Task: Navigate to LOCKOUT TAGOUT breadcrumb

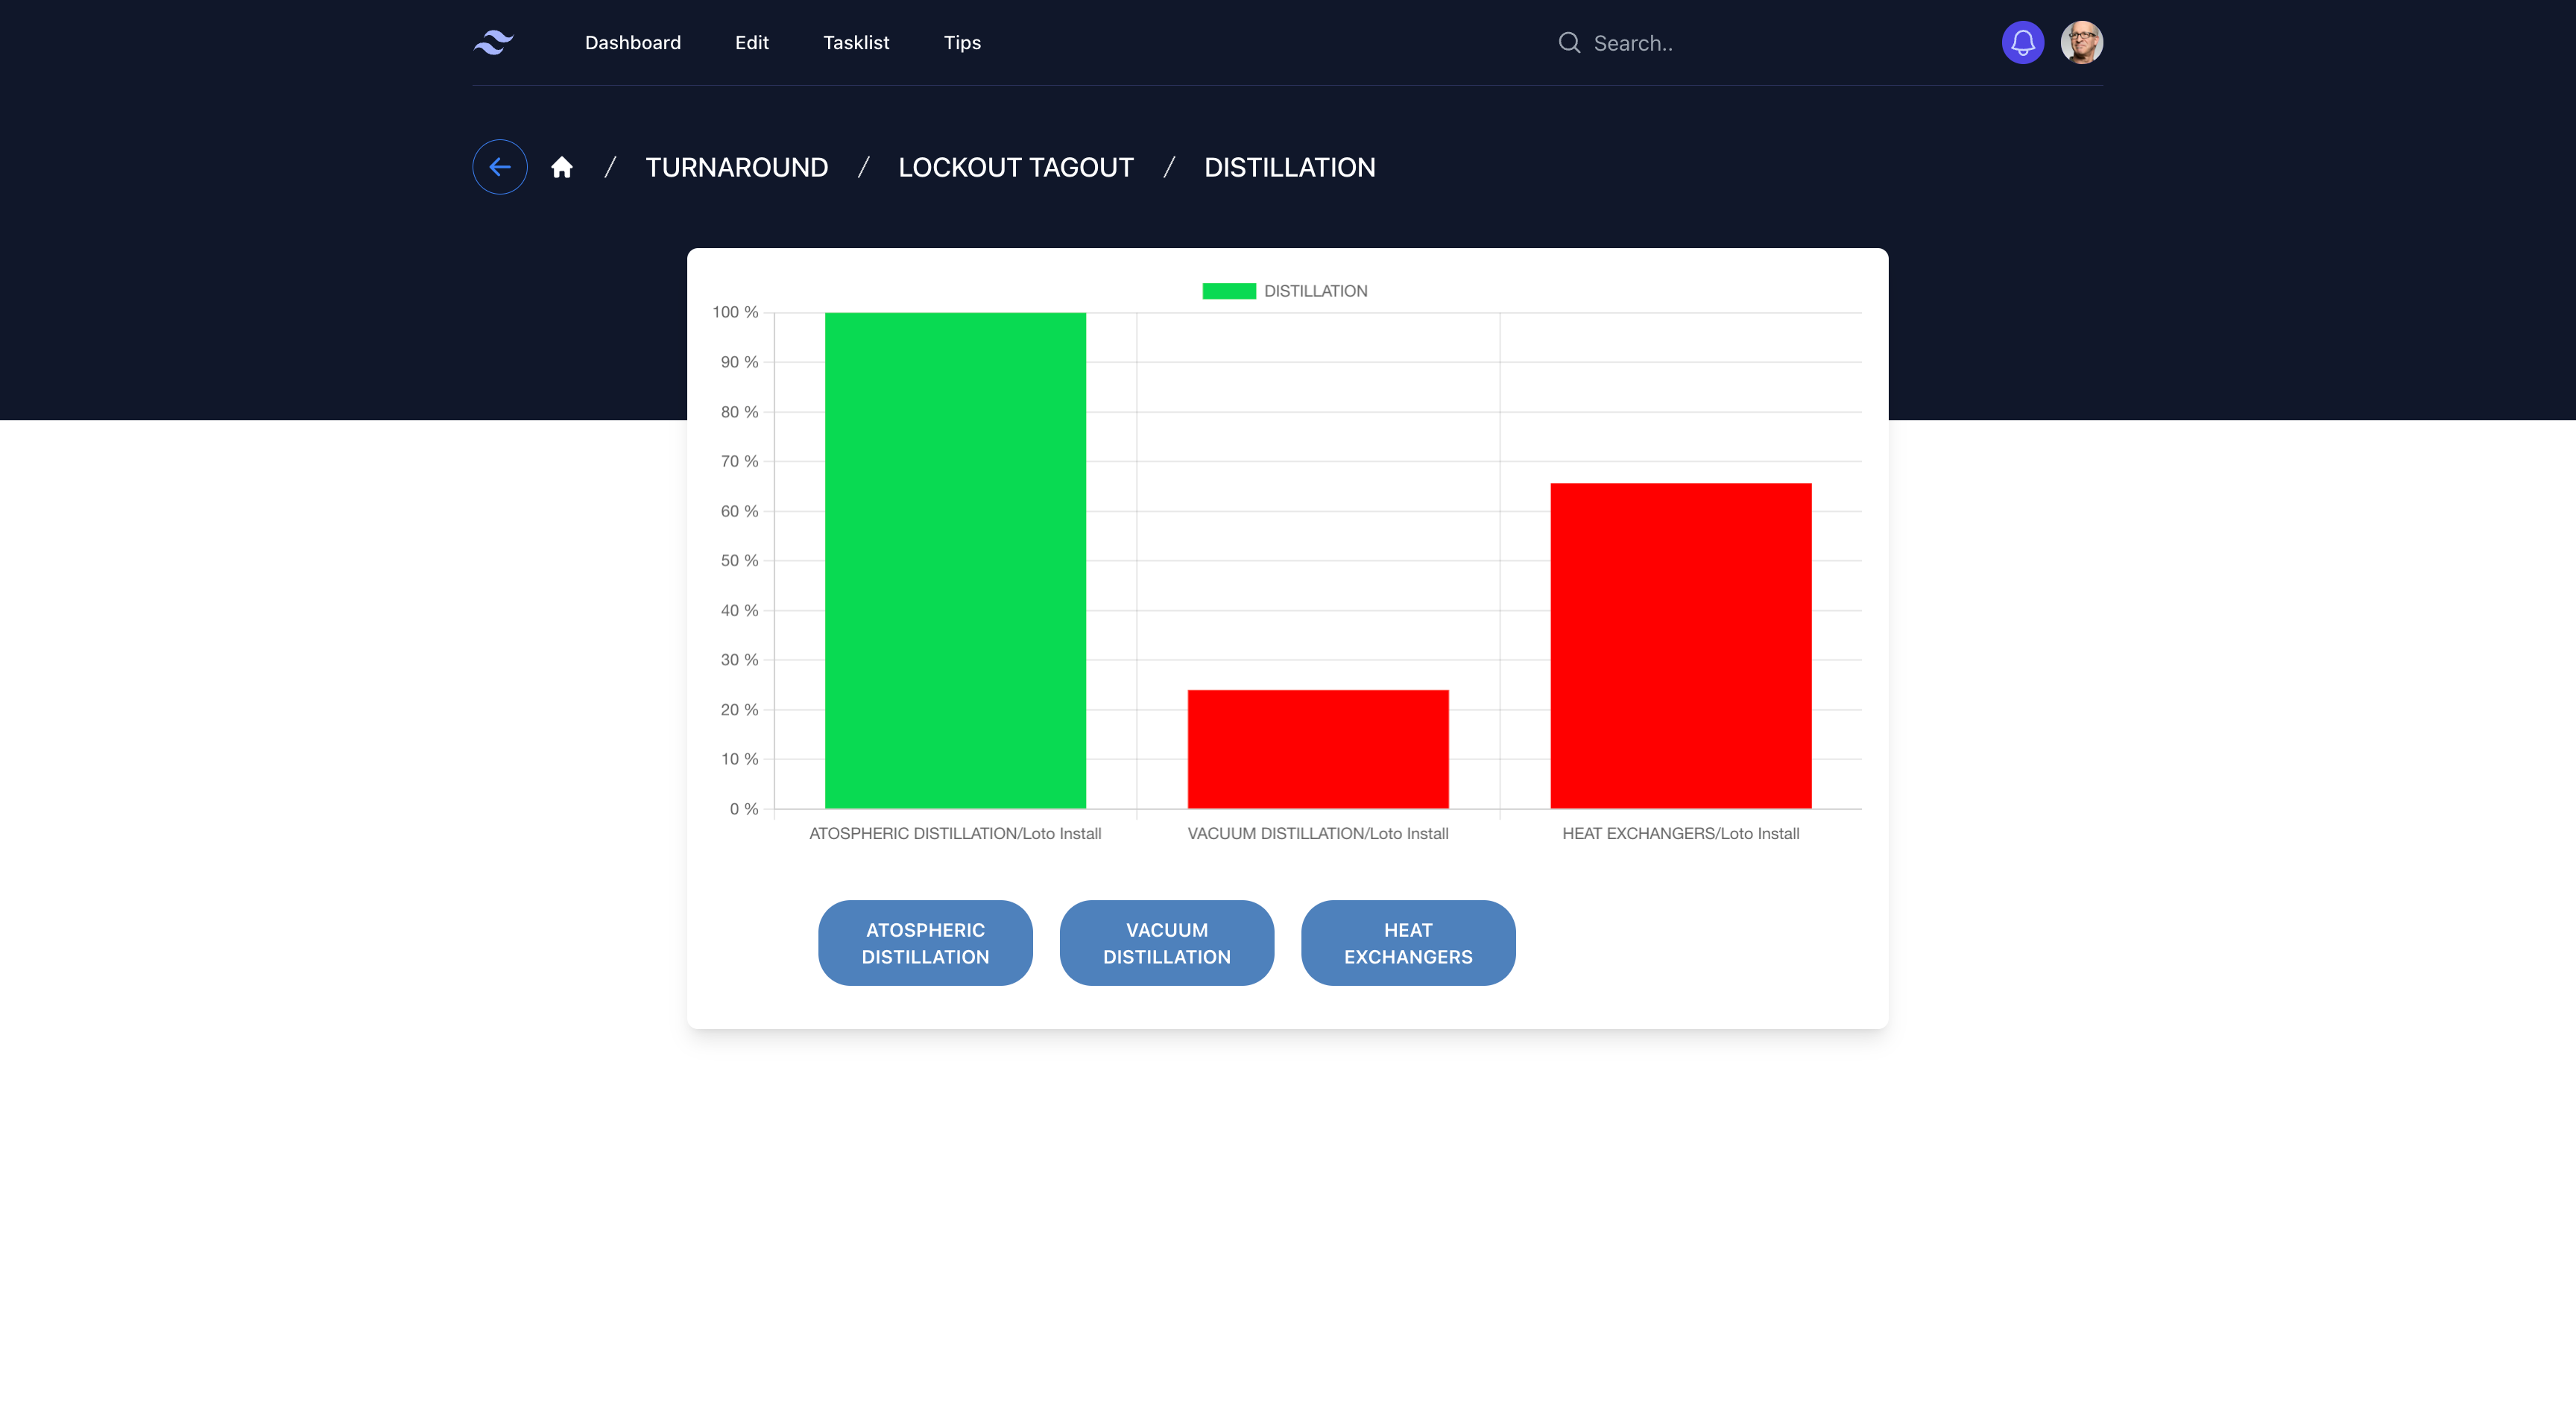Action: click(x=1015, y=167)
